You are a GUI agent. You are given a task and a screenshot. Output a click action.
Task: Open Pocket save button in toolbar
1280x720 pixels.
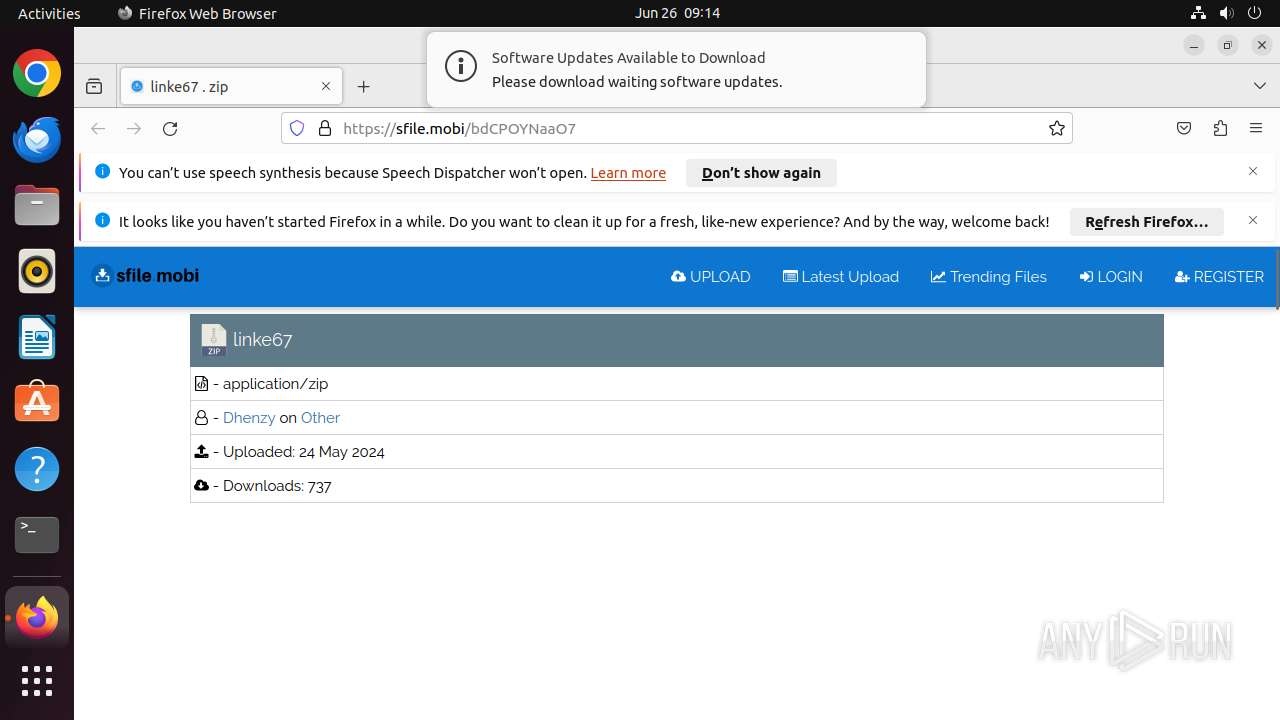tap(1184, 128)
